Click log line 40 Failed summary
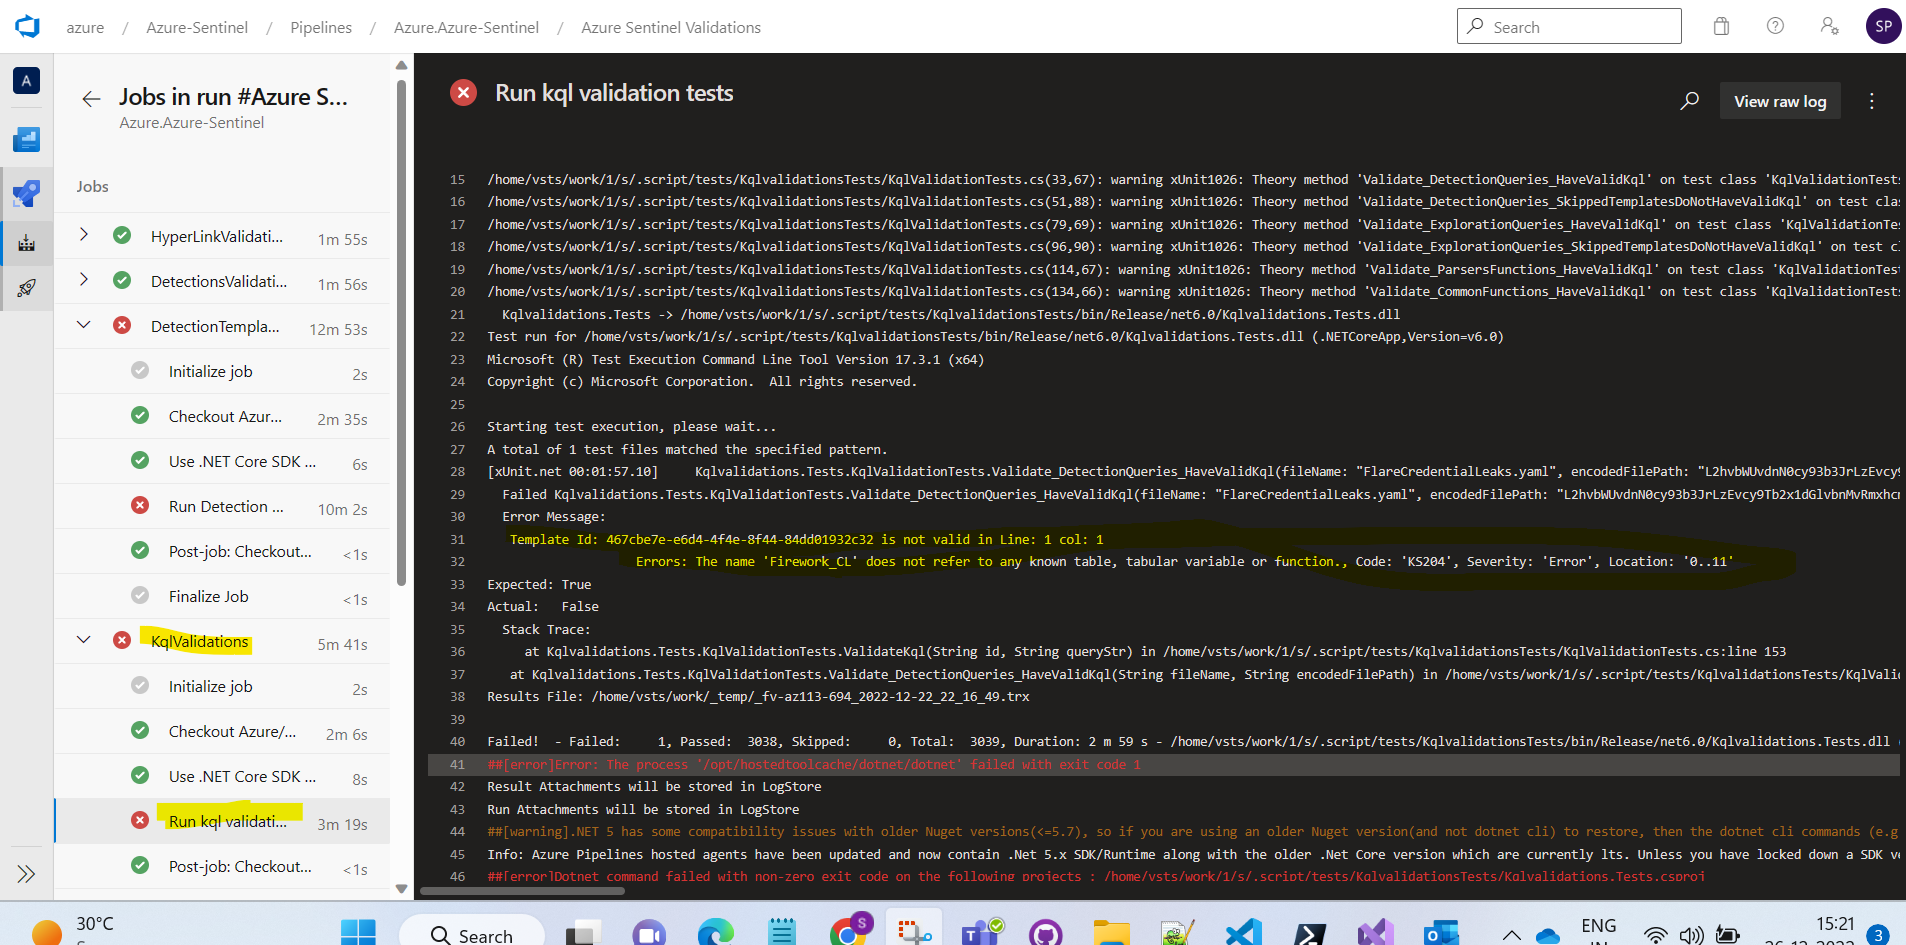 (x=1188, y=741)
